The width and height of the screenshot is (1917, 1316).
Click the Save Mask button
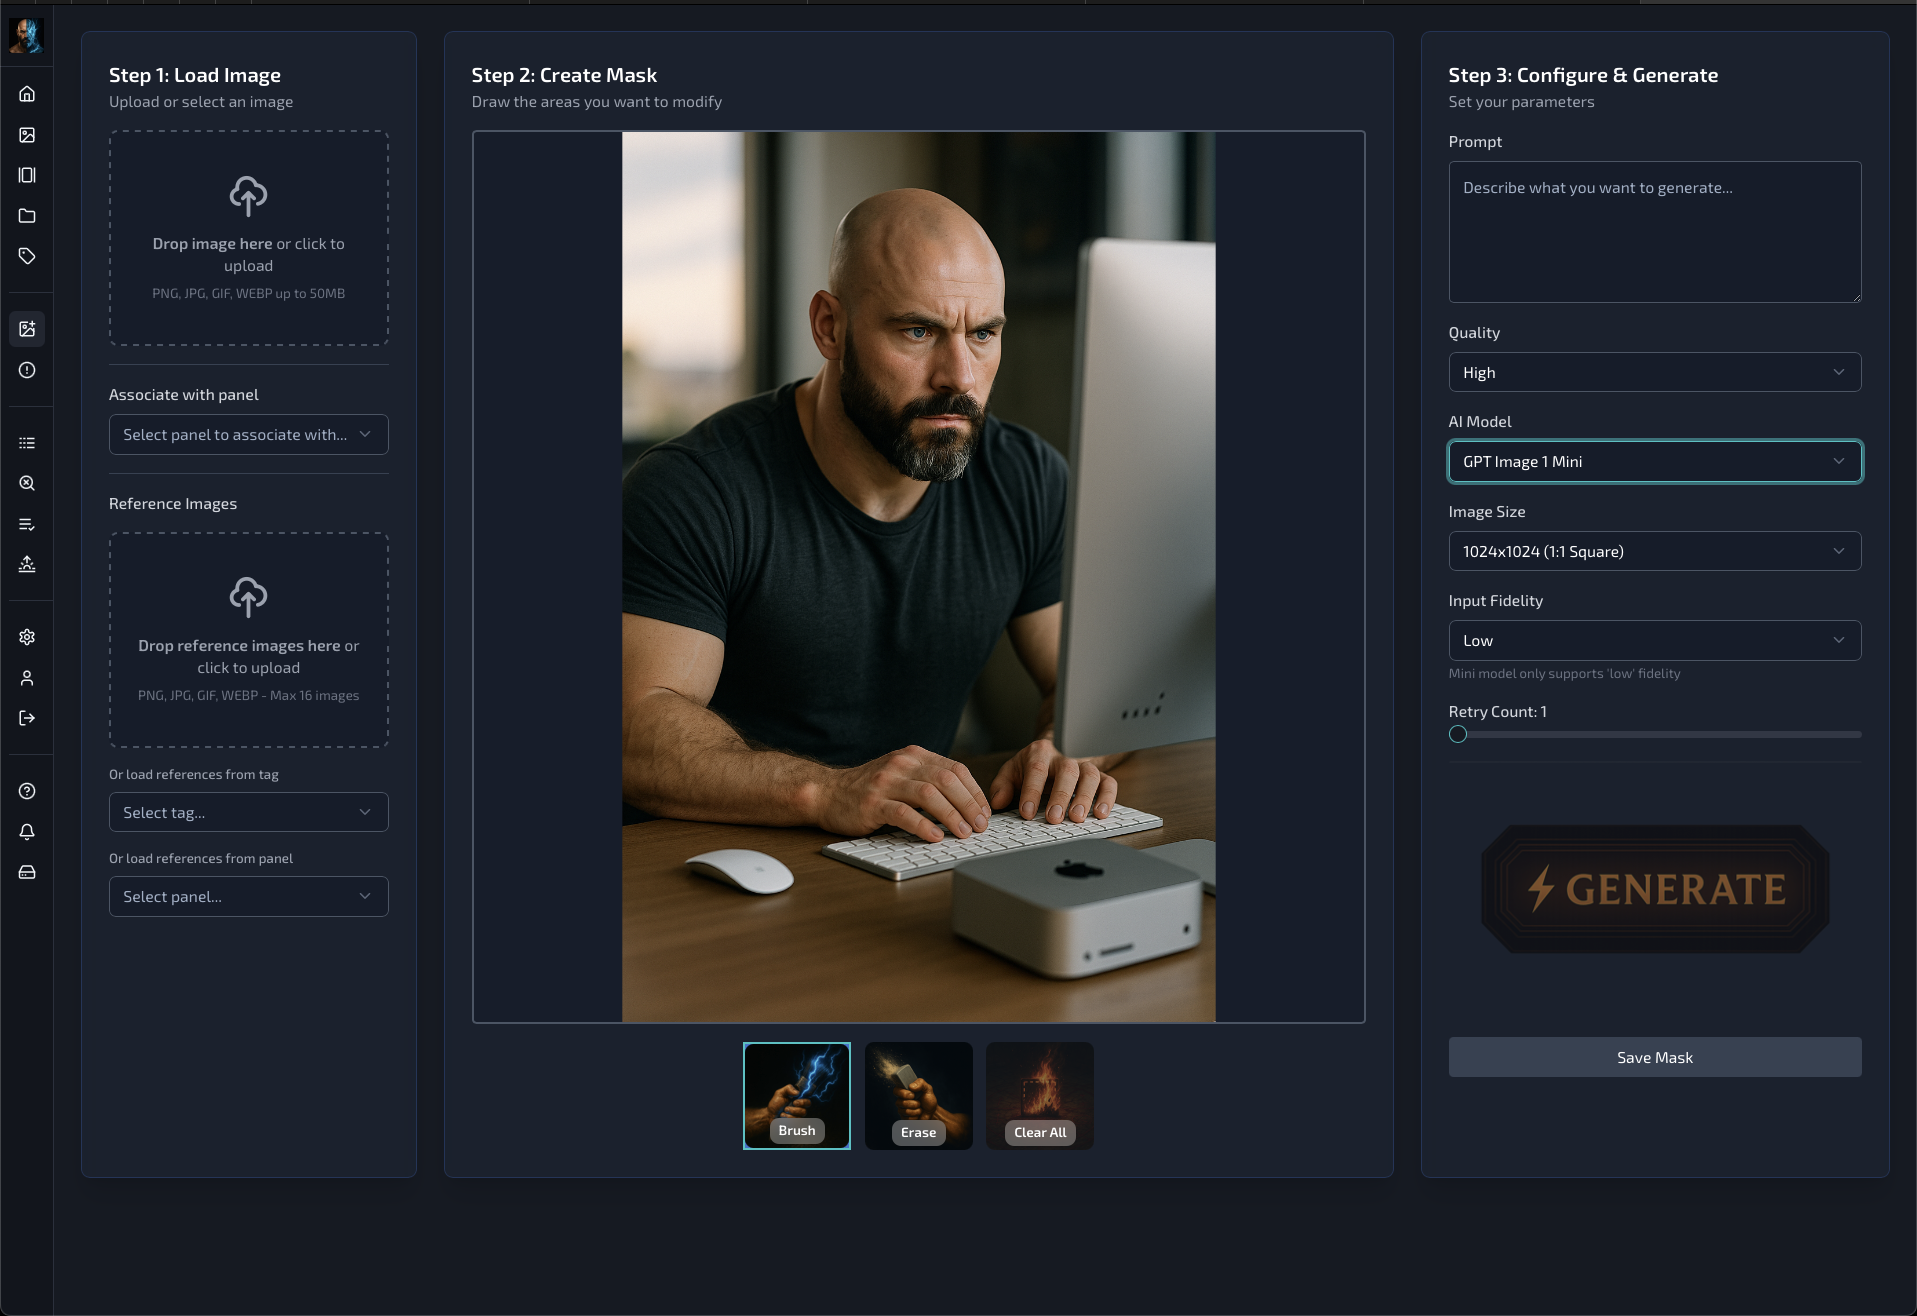tap(1654, 1057)
